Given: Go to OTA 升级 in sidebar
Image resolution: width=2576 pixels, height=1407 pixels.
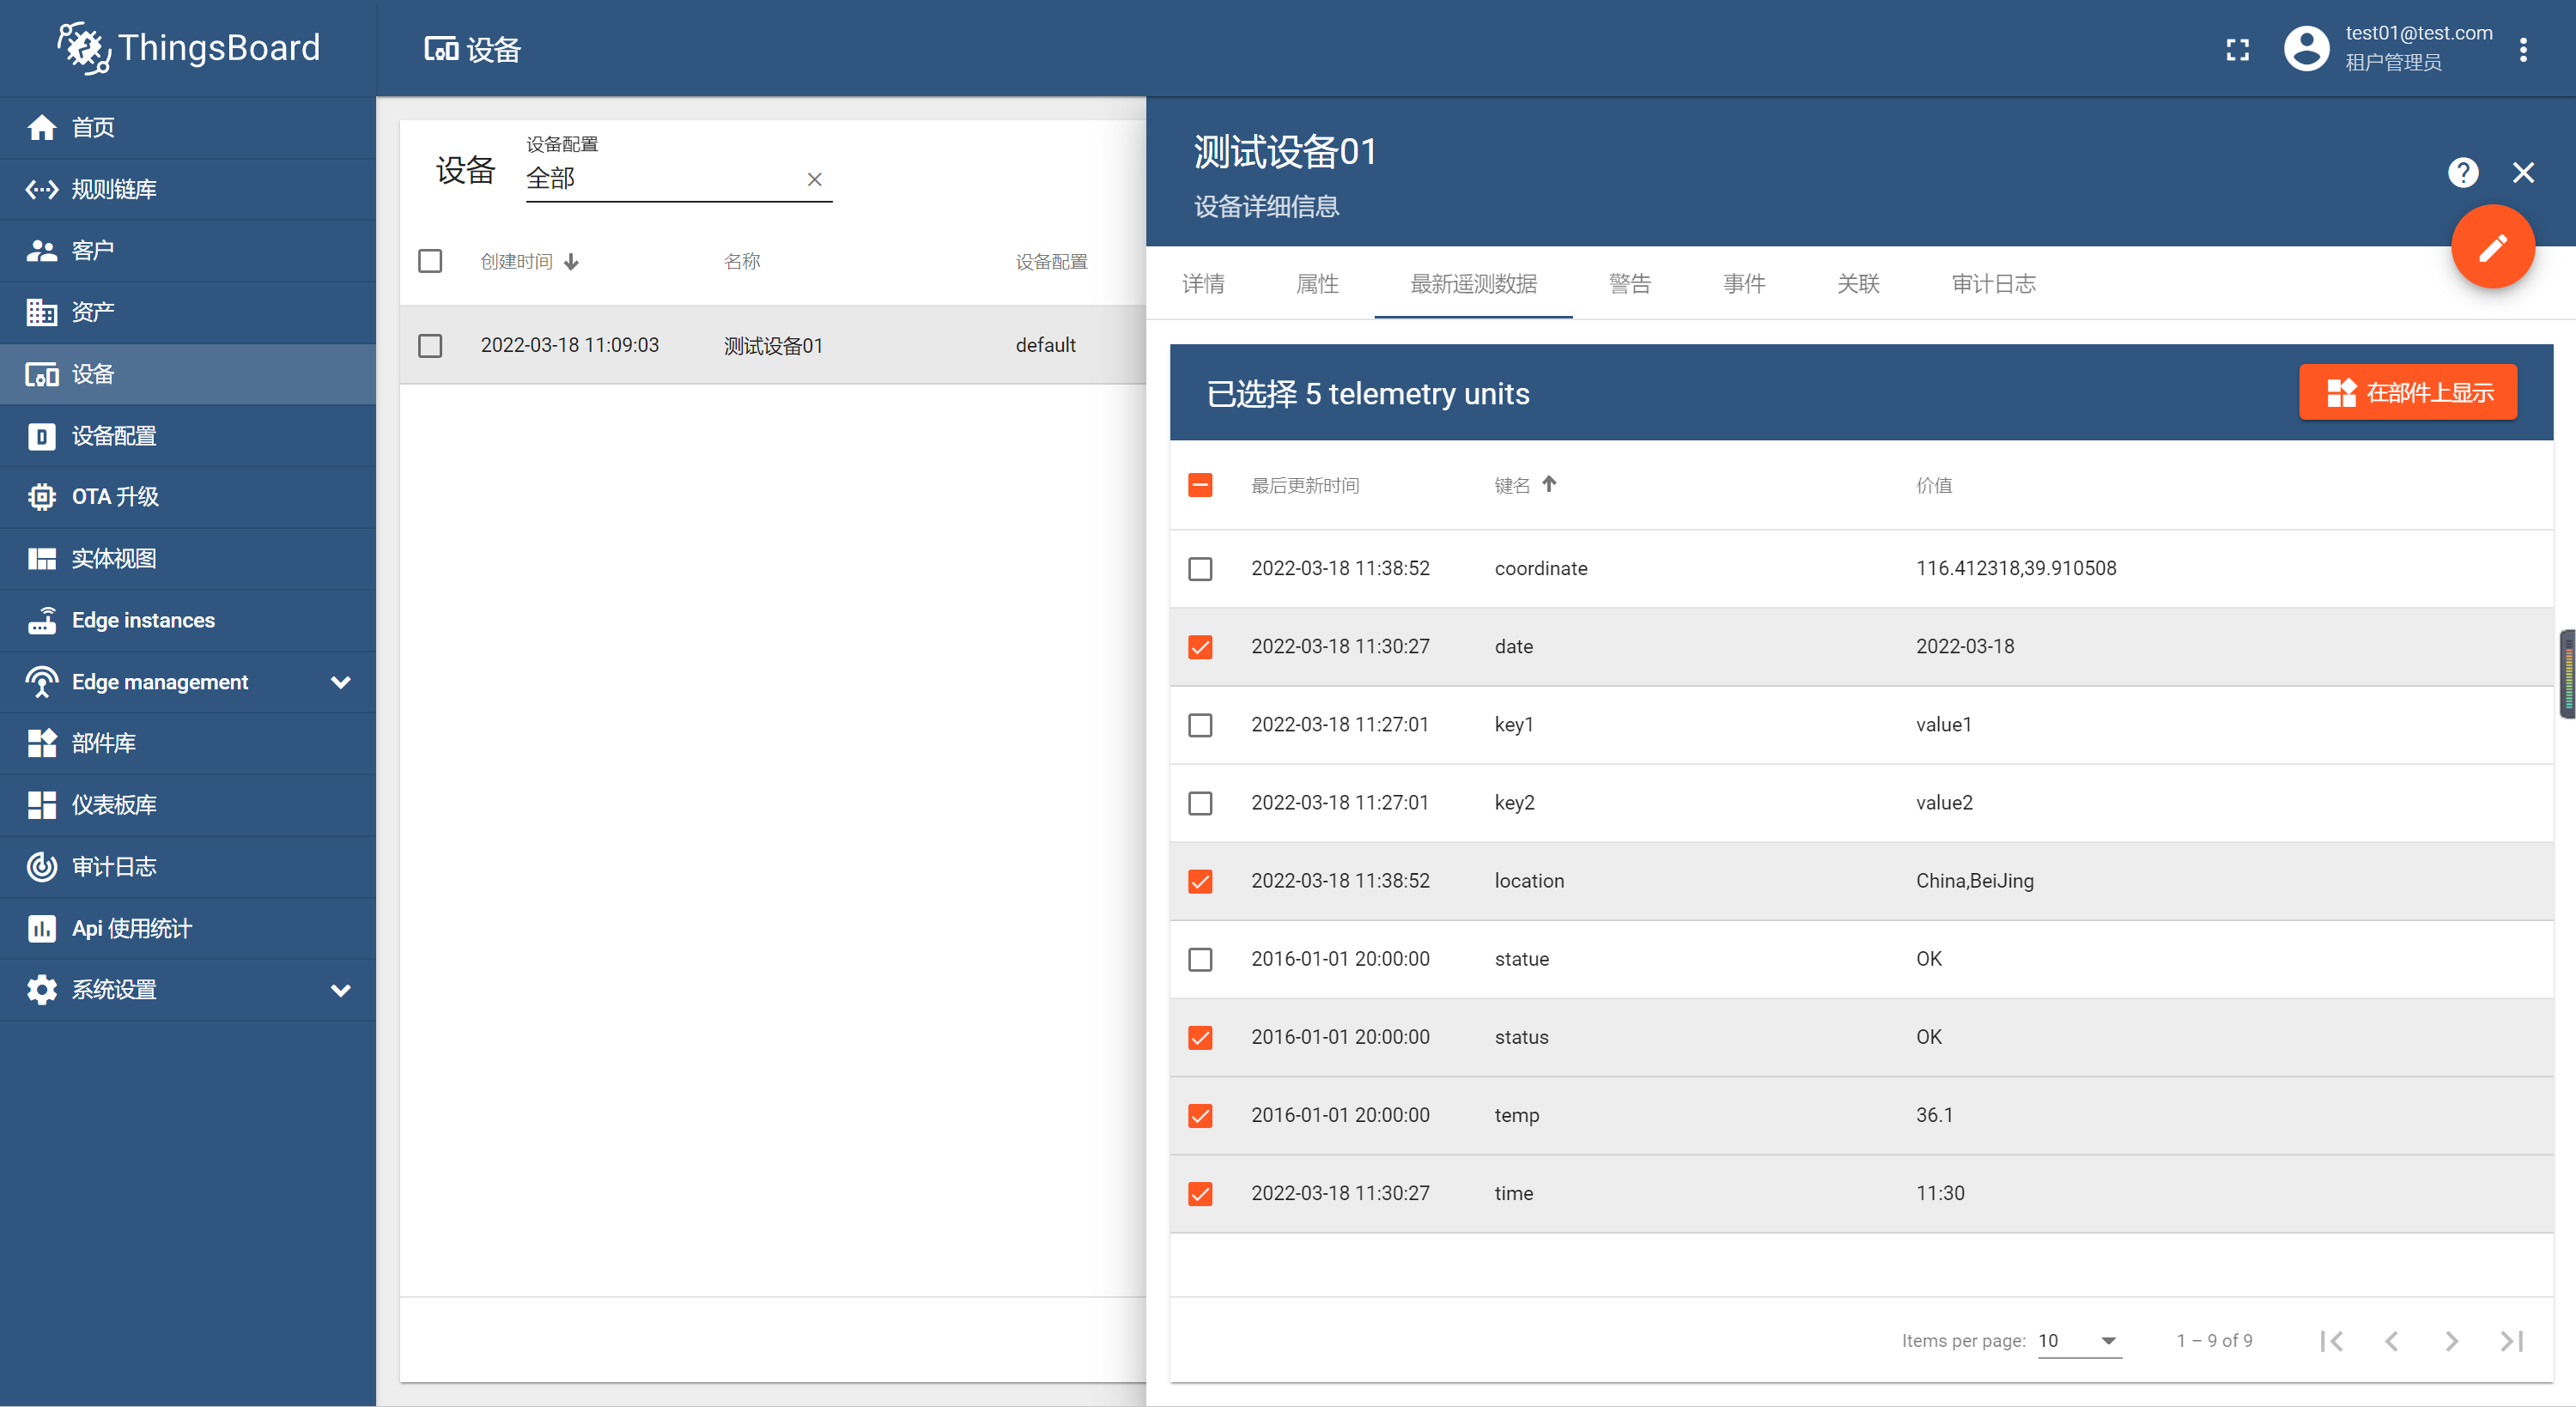Looking at the screenshot, I should coord(114,497).
